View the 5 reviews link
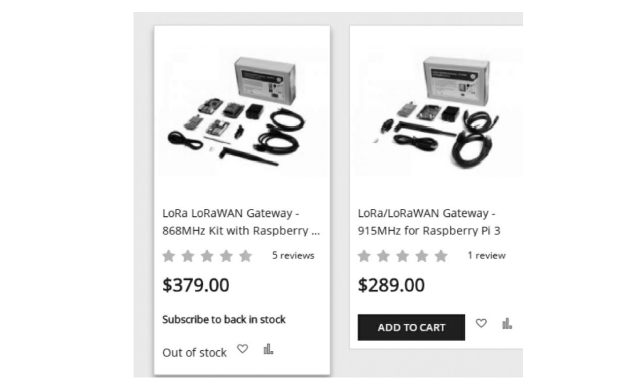Screen dimensions: 643x386 pyautogui.click(x=293, y=256)
